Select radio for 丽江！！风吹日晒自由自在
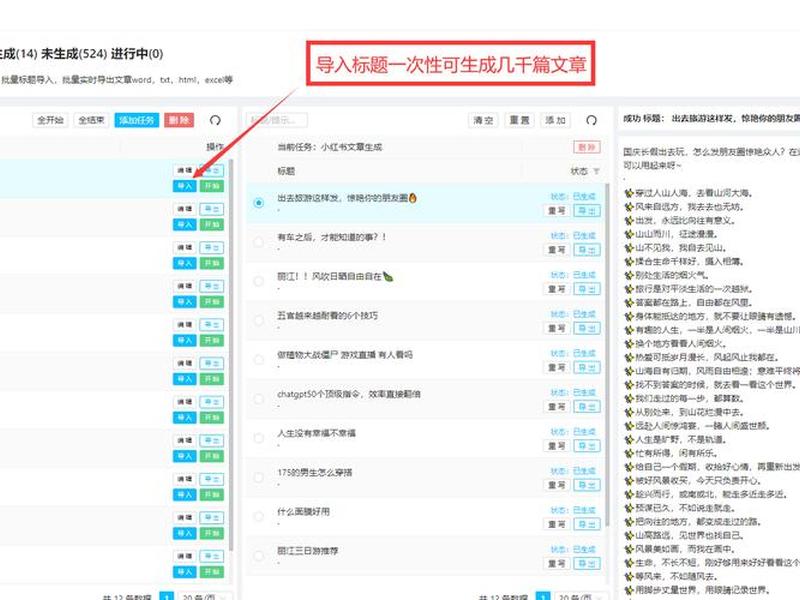 tap(259, 281)
